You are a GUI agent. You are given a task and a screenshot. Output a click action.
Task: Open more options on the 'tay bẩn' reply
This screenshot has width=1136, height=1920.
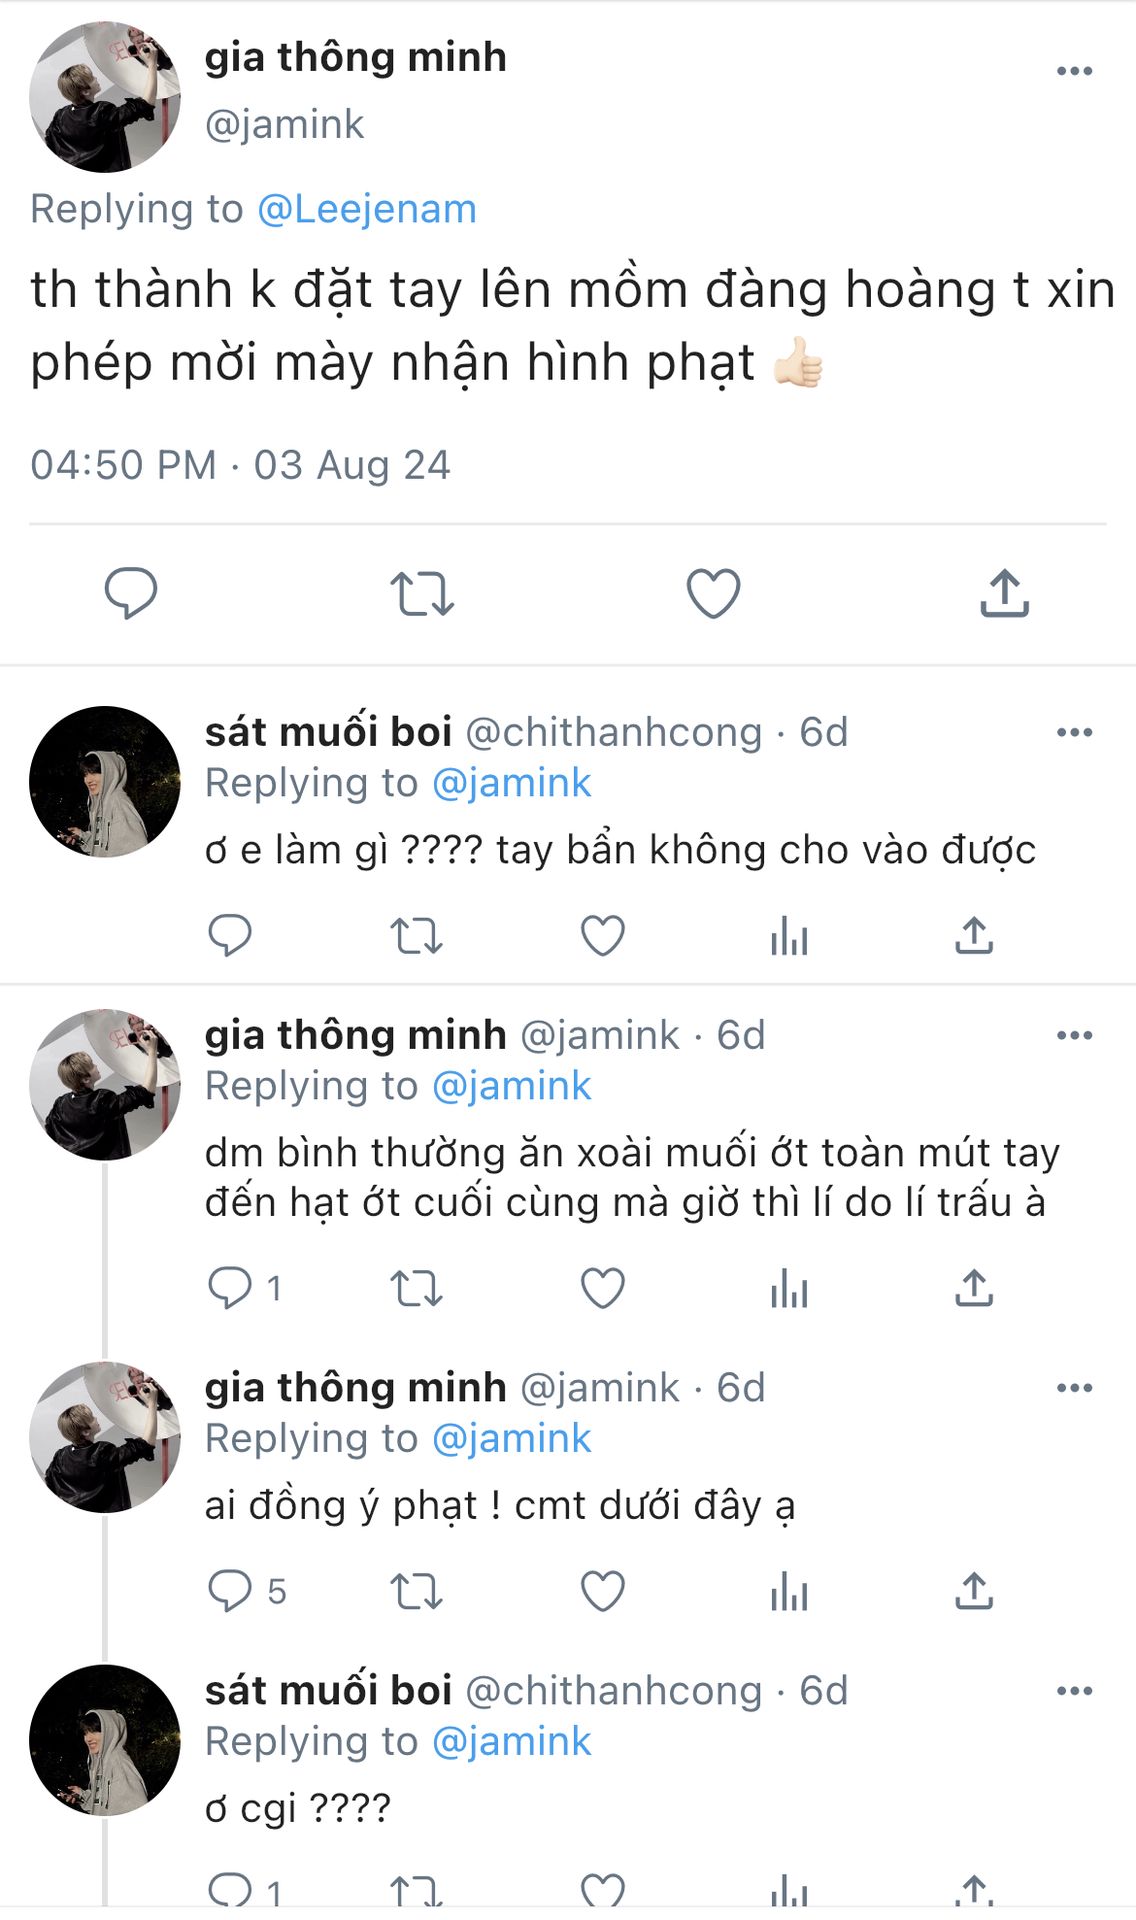(1074, 733)
